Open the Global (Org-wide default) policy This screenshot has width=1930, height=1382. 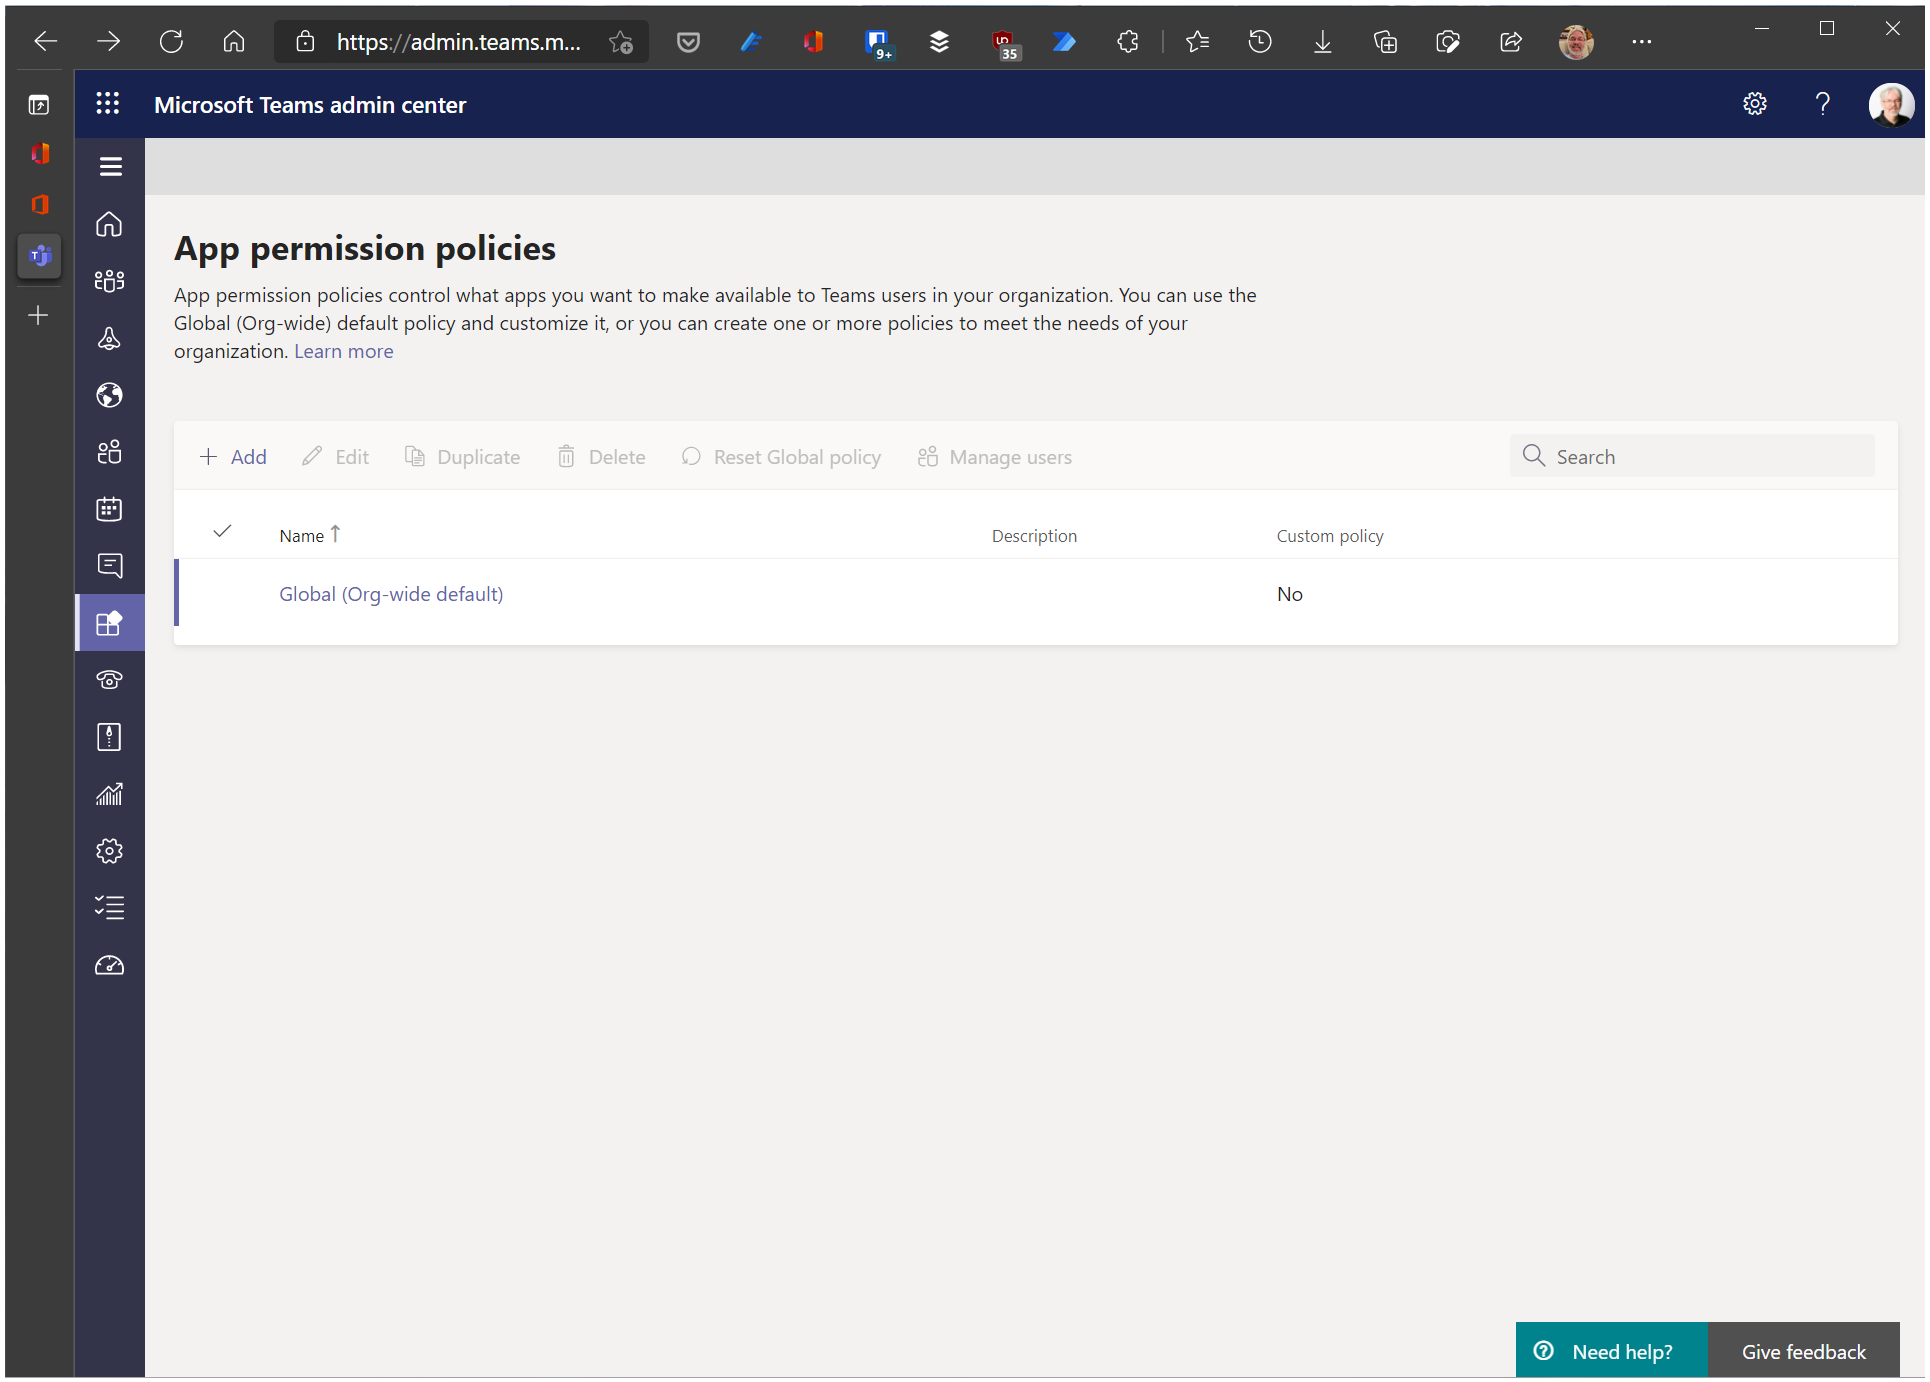click(x=391, y=594)
